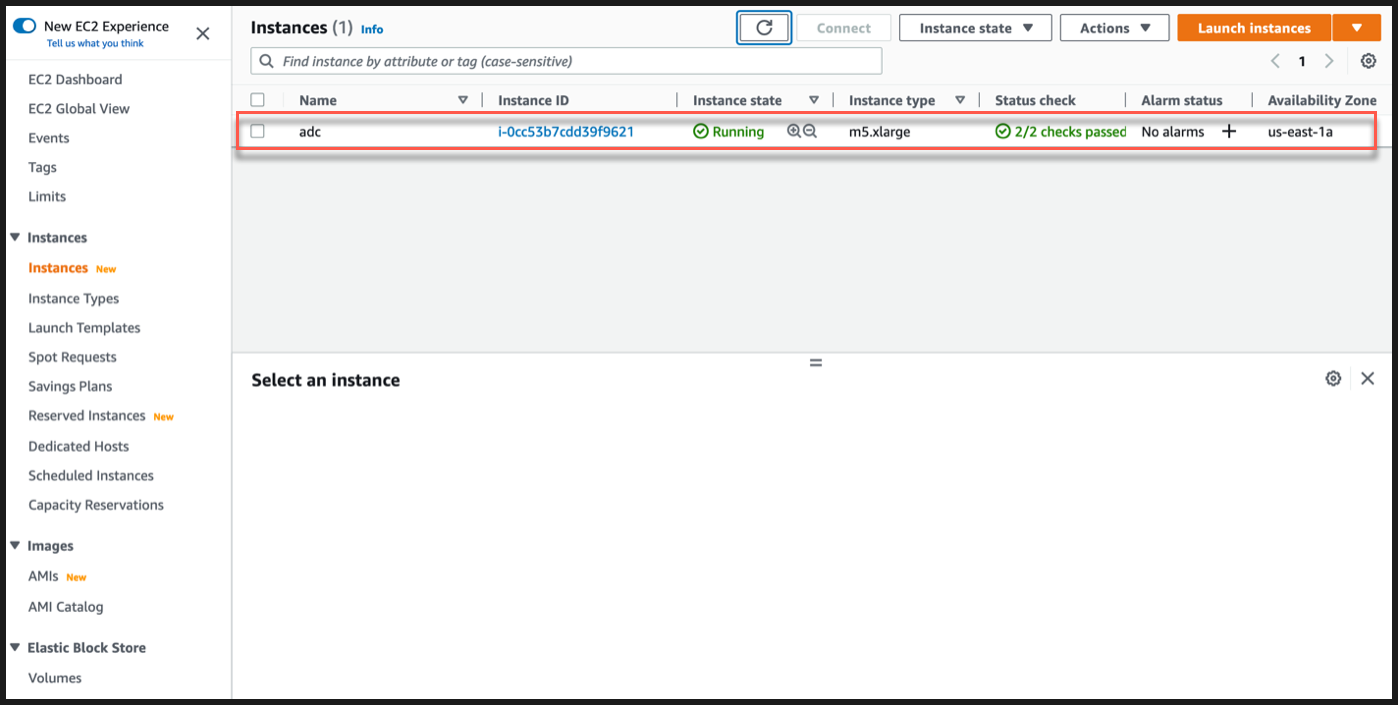Click the Status check column header
The width and height of the screenshot is (1398, 705).
click(1035, 100)
